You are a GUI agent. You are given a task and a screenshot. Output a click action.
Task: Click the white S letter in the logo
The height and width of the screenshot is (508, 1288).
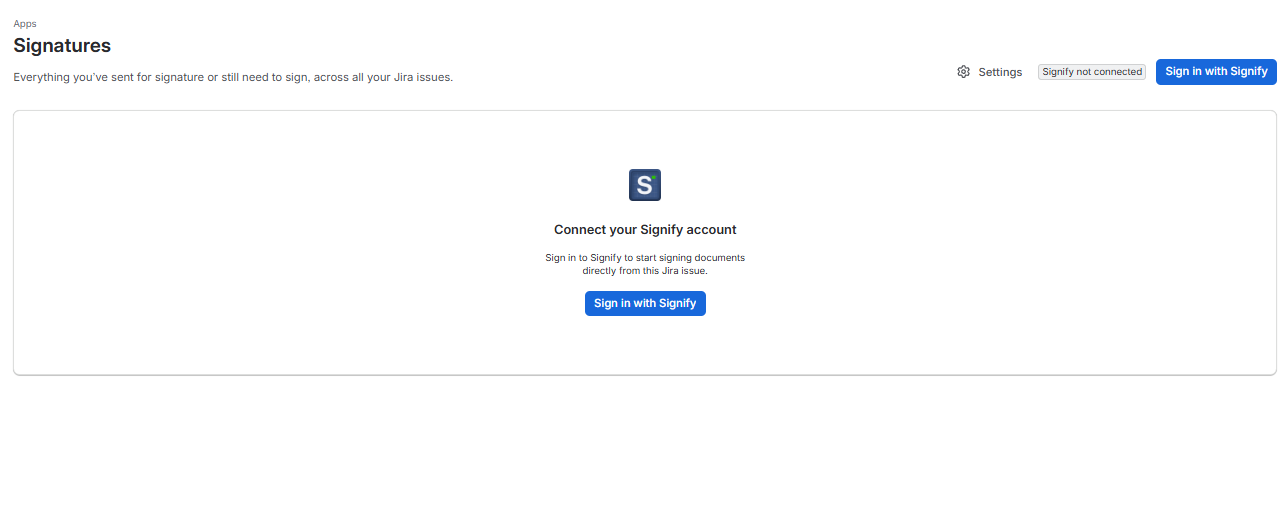(x=644, y=186)
